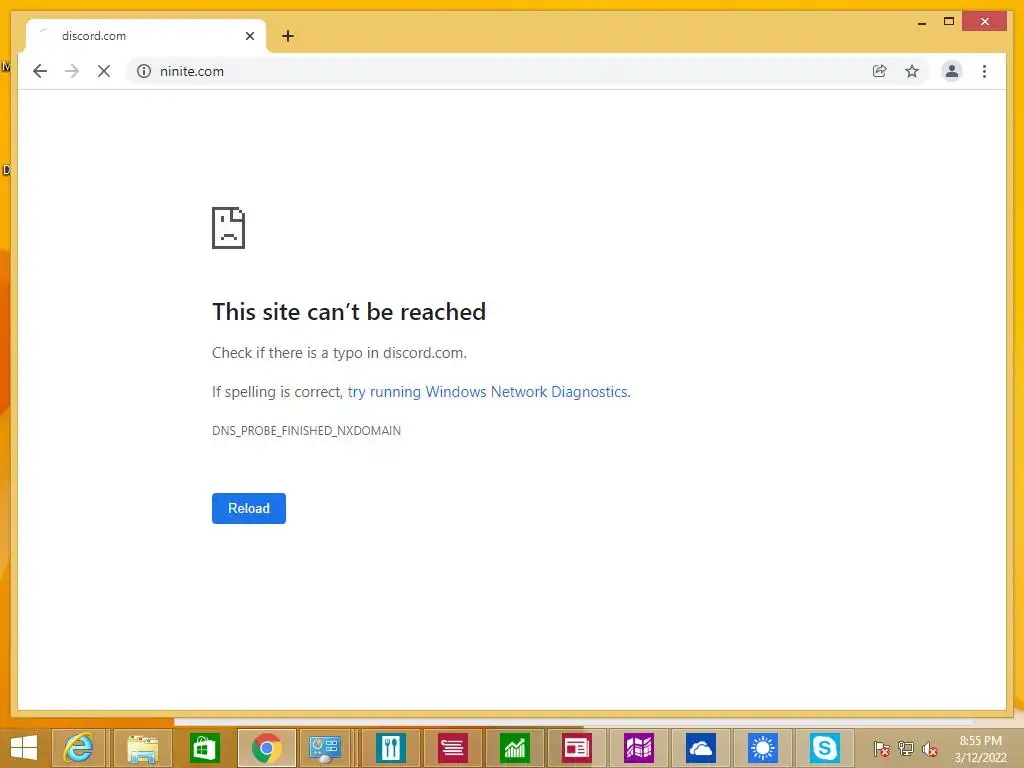Open Control Panel taskbar icon

(325, 748)
